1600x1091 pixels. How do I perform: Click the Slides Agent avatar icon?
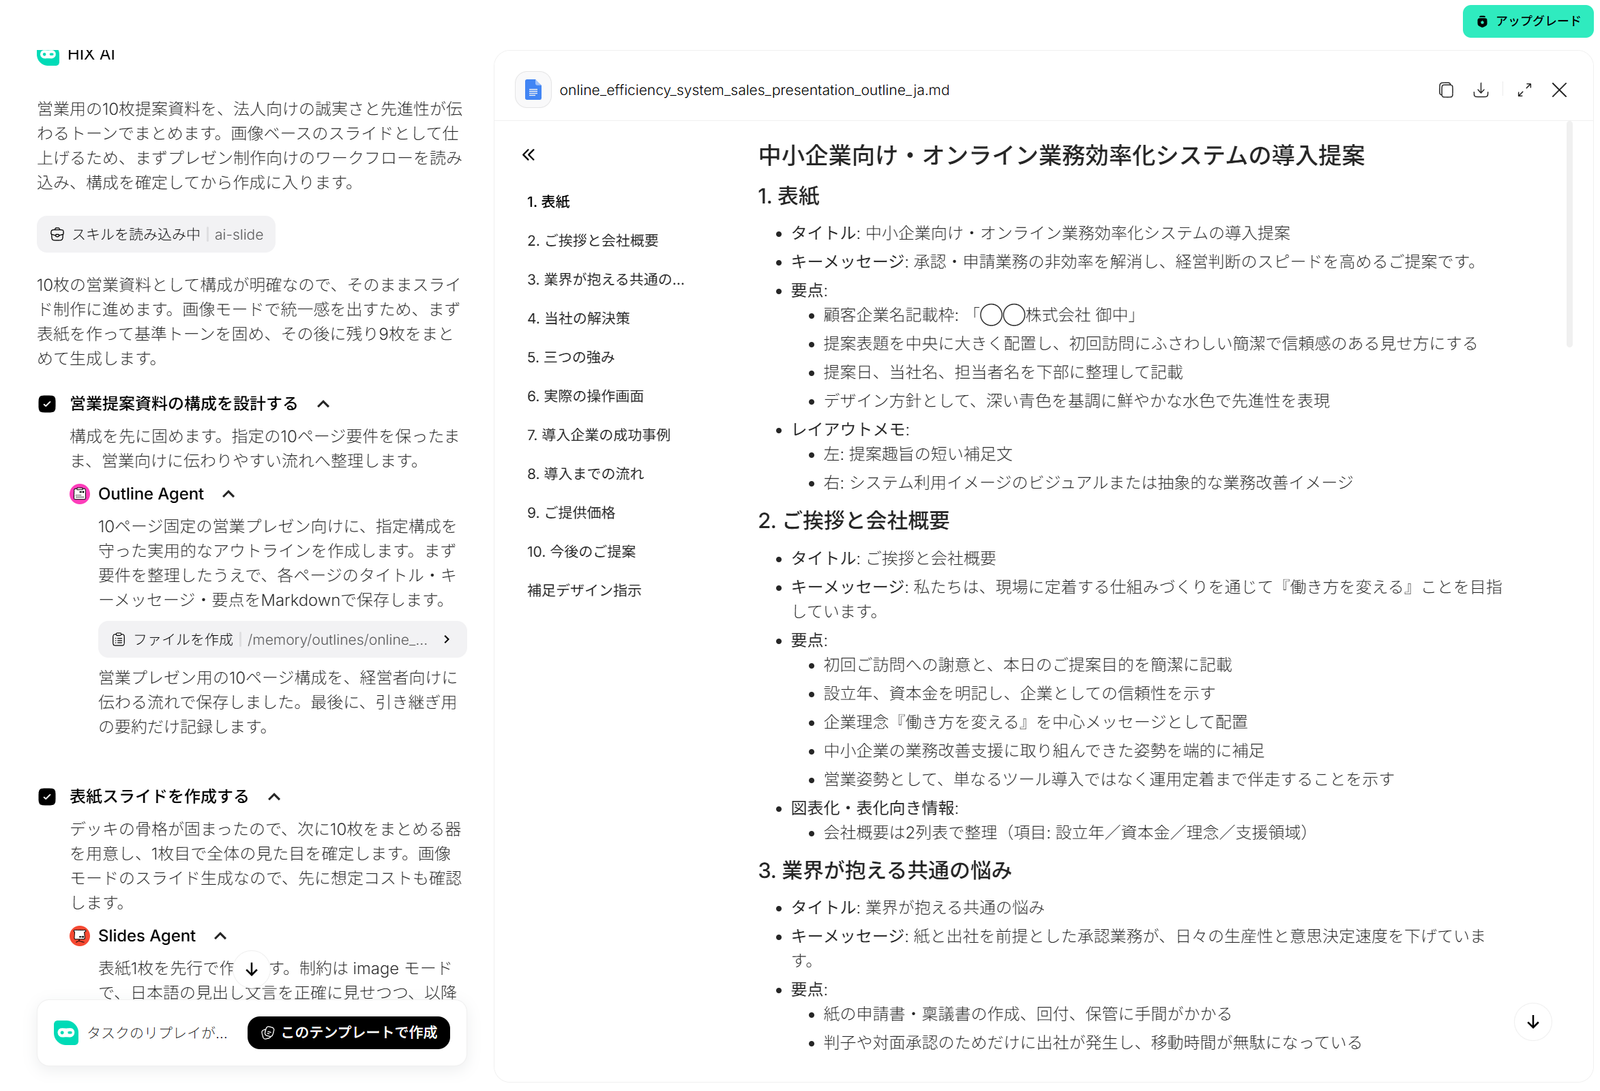point(80,936)
